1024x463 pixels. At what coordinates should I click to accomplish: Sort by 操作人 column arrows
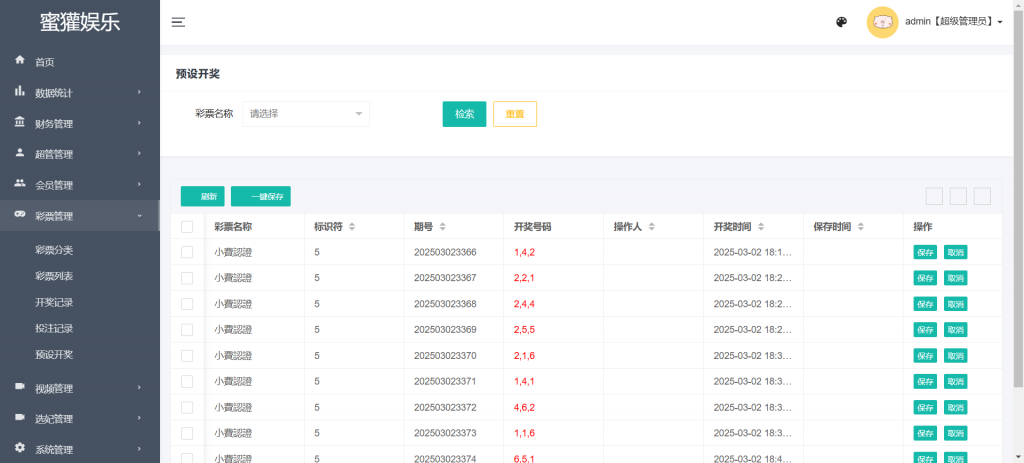651,227
